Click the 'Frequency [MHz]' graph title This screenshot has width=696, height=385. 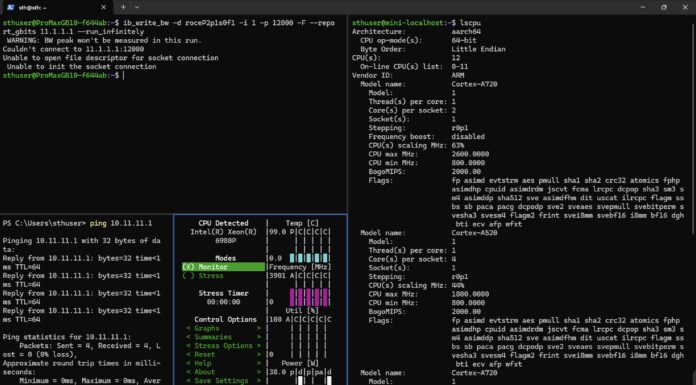[300, 267]
